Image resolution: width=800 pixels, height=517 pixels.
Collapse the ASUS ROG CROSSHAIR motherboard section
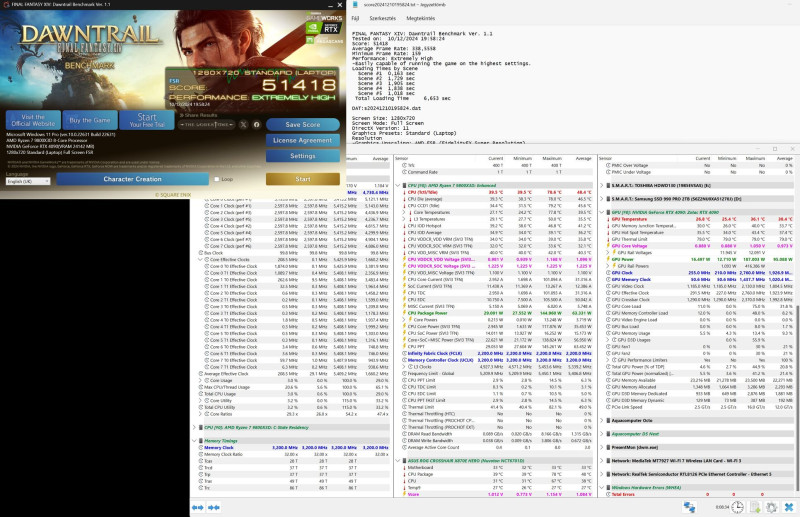(x=398, y=460)
